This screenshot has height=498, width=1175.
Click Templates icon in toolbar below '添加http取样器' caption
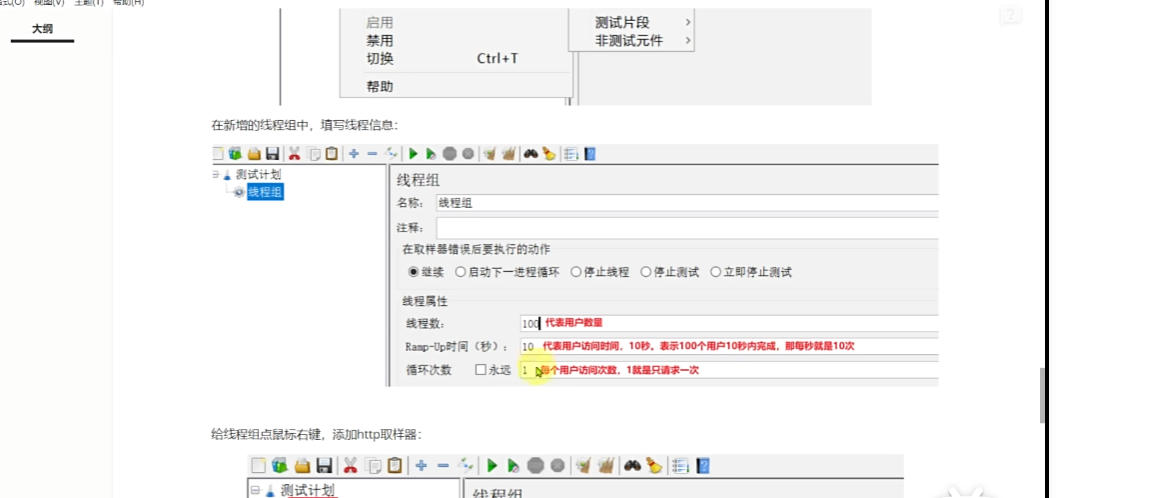[x=280, y=466]
